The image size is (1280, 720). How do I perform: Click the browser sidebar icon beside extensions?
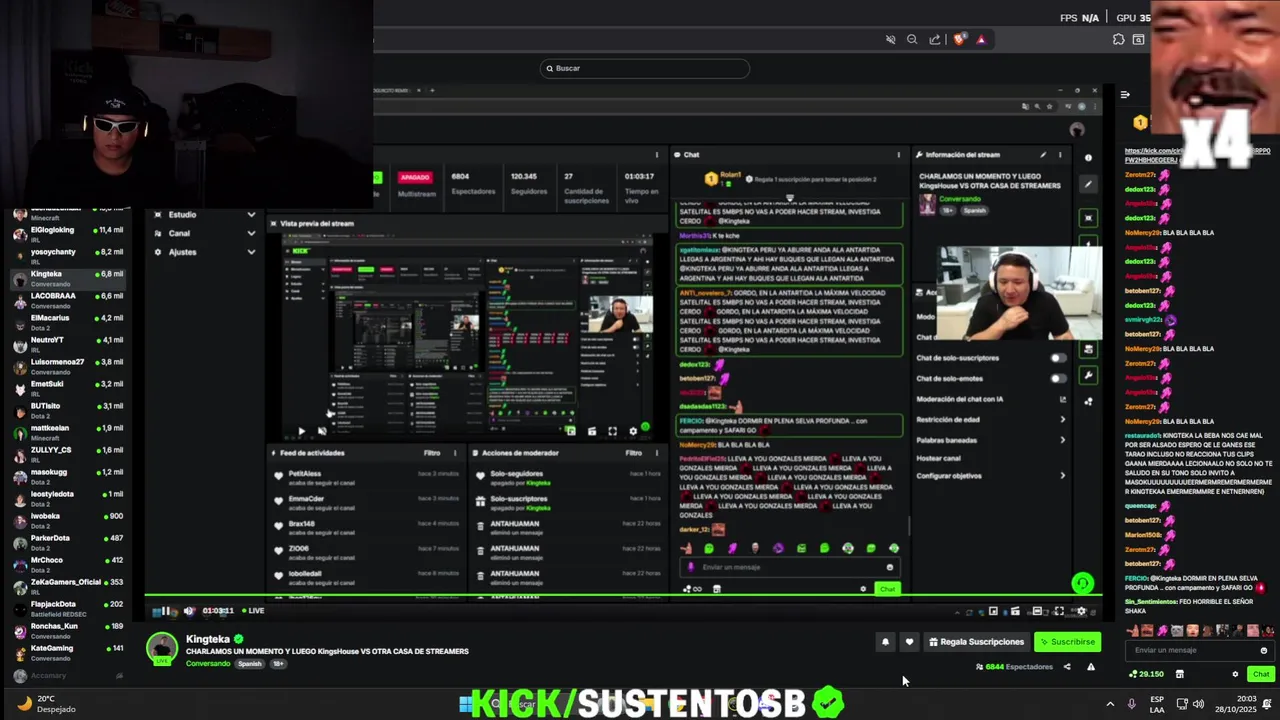[1138, 40]
